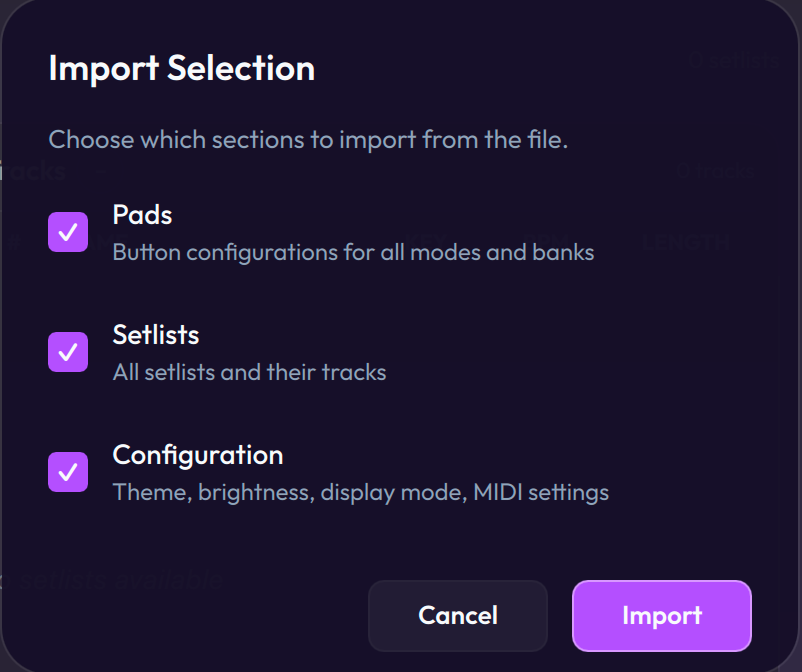Click the Pads section label
802x672 pixels.
(142, 215)
